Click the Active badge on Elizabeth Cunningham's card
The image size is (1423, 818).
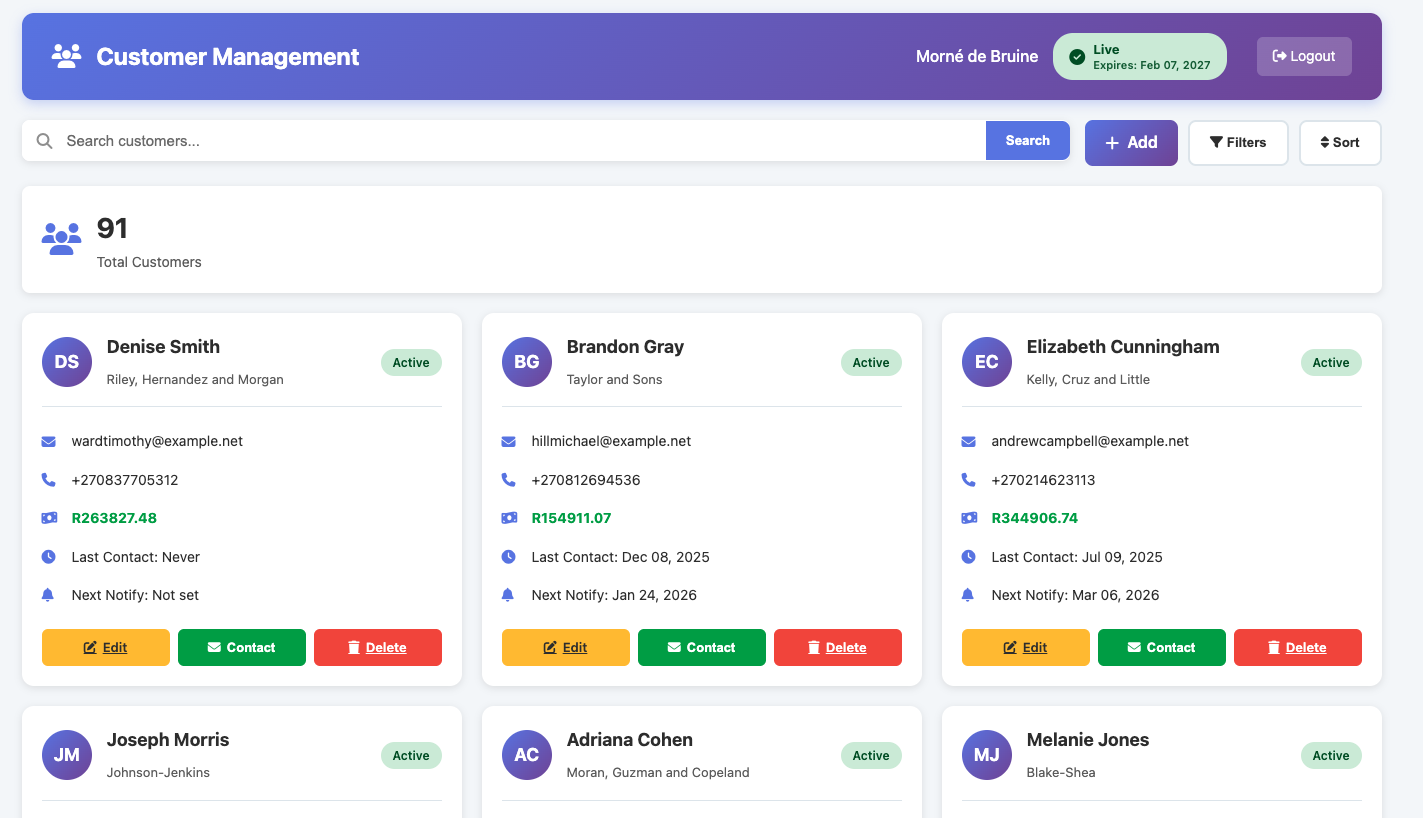point(1331,362)
